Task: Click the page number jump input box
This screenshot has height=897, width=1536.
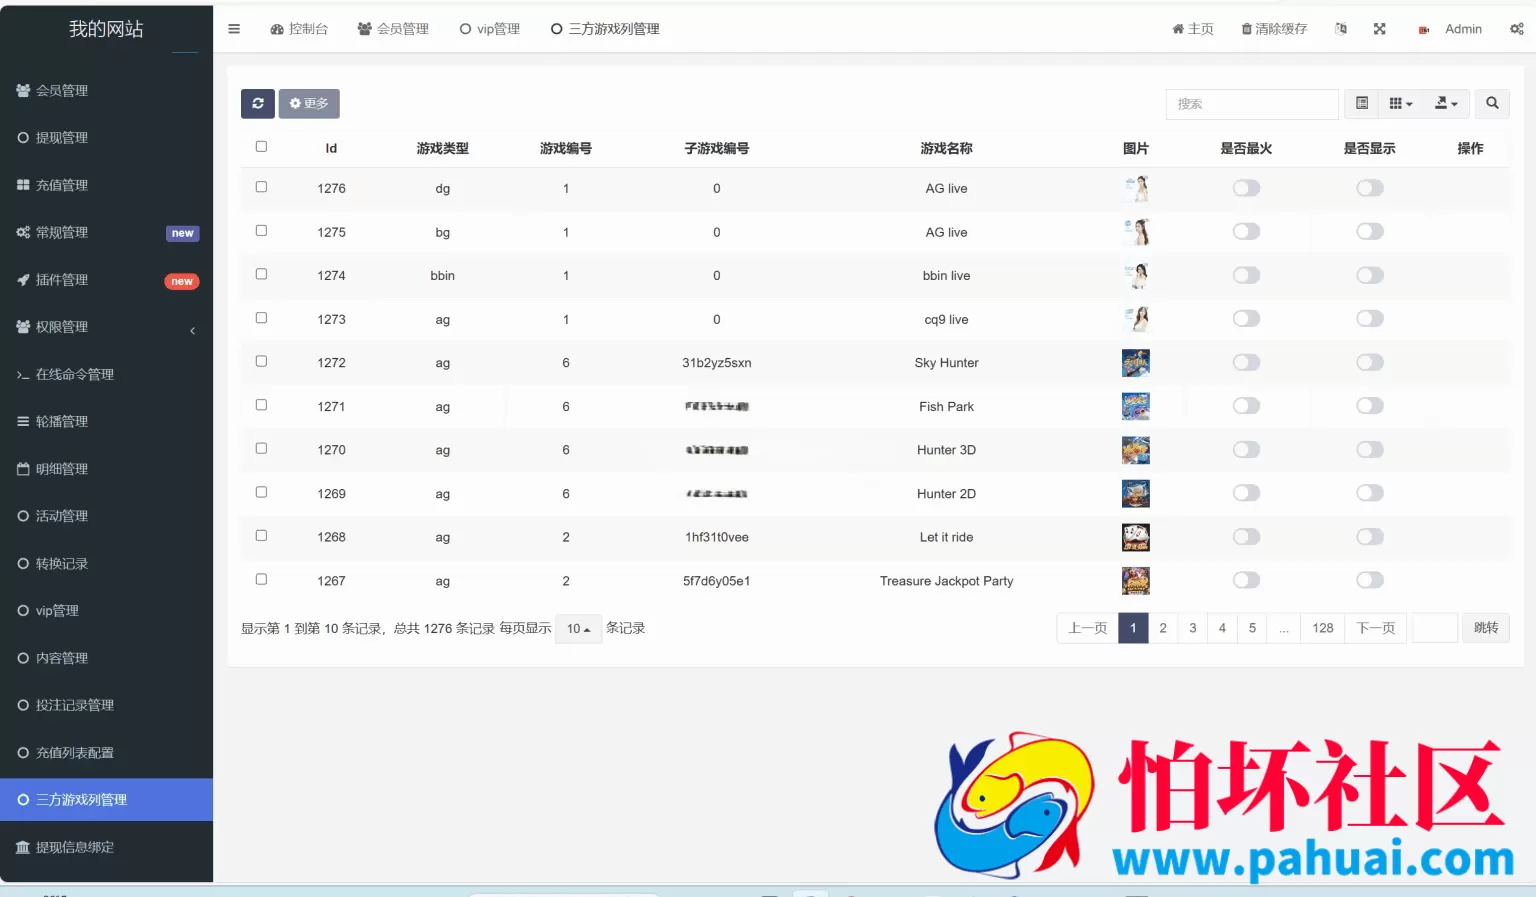Action: pyautogui.click(x=1435, y=628)
